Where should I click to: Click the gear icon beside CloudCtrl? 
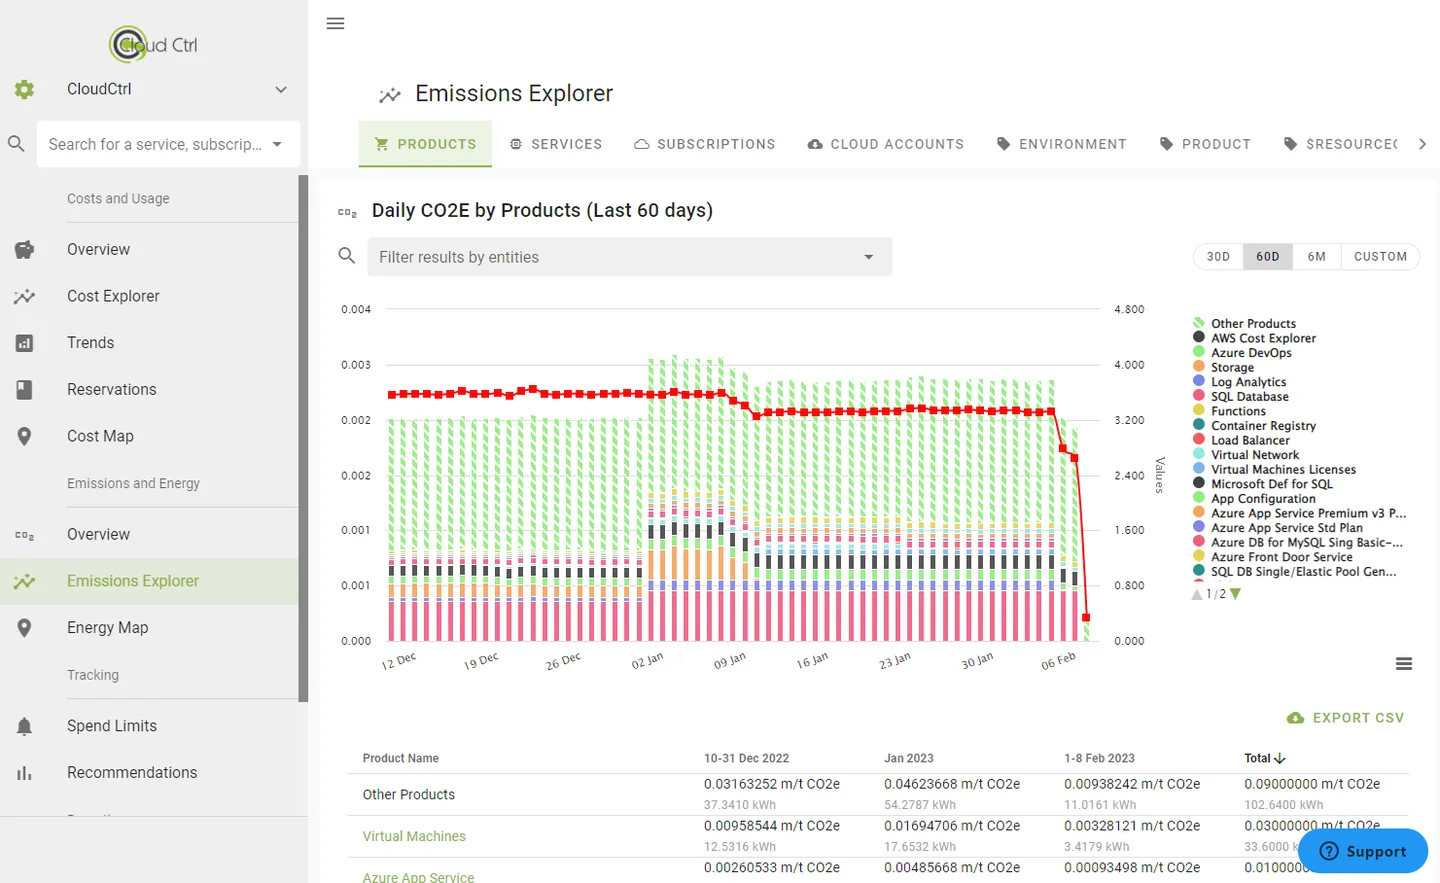(x=24, y=89)
